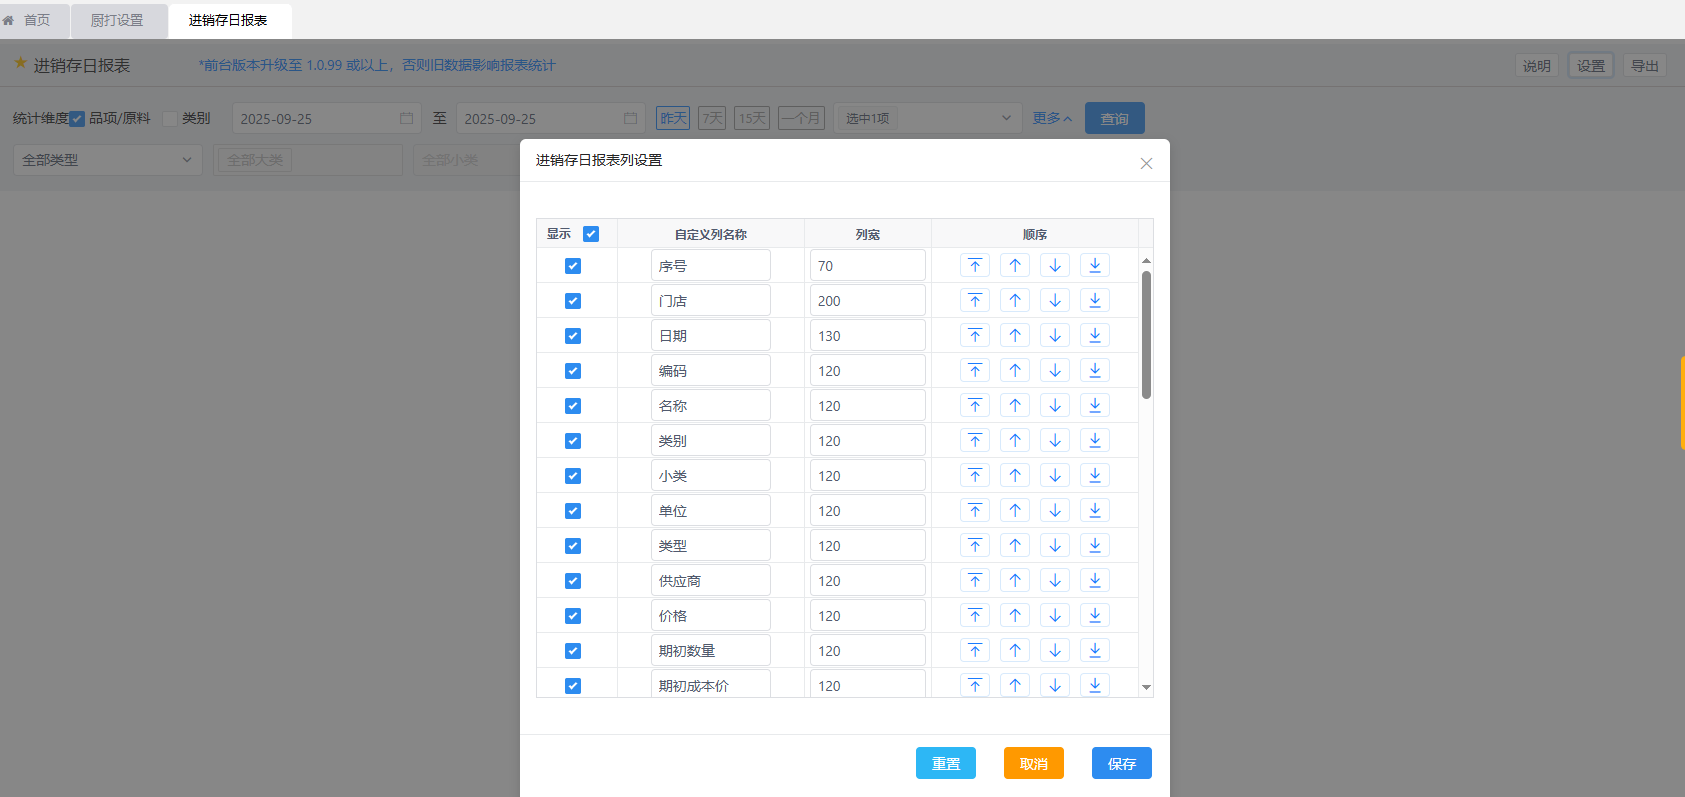1685x797 pixels.
Task: Move 序号 row to top
Action: coord(975,266)
